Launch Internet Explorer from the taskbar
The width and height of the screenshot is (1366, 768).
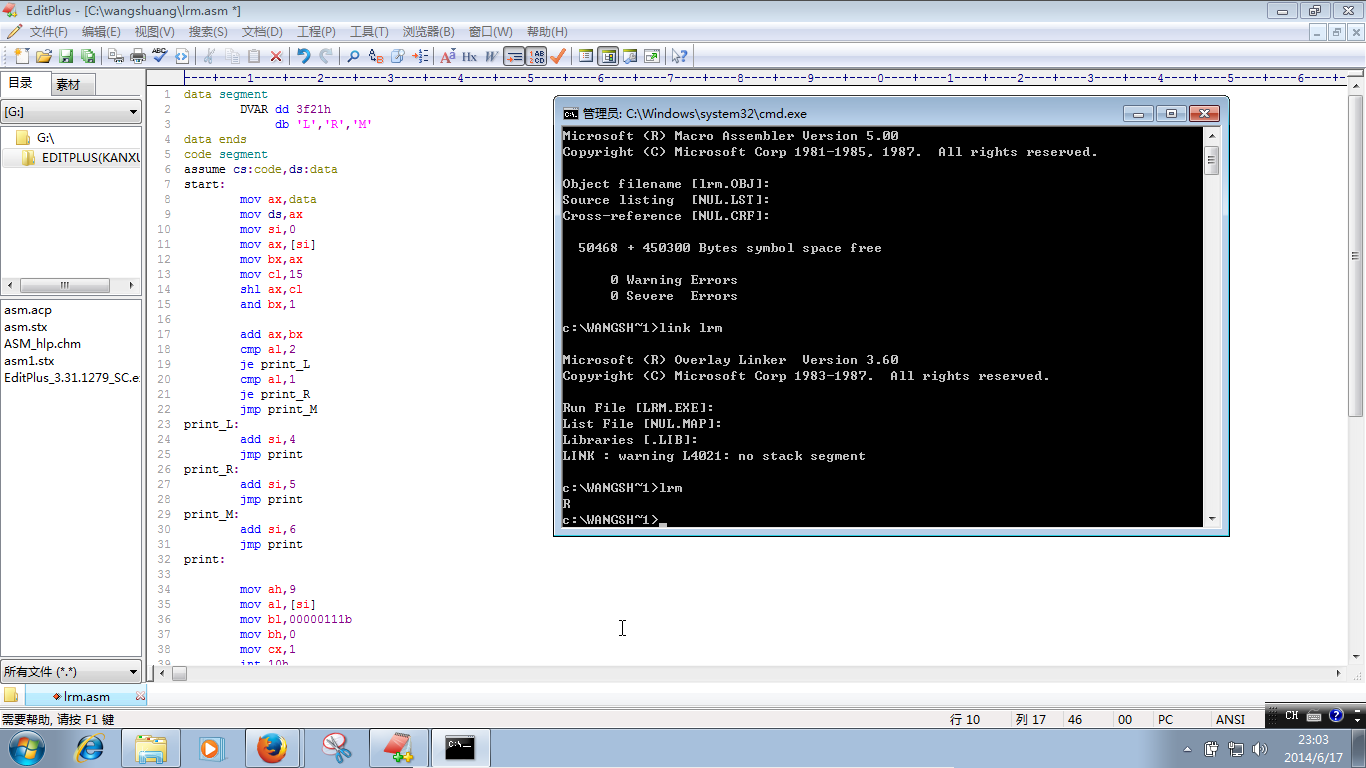(91, 748)
